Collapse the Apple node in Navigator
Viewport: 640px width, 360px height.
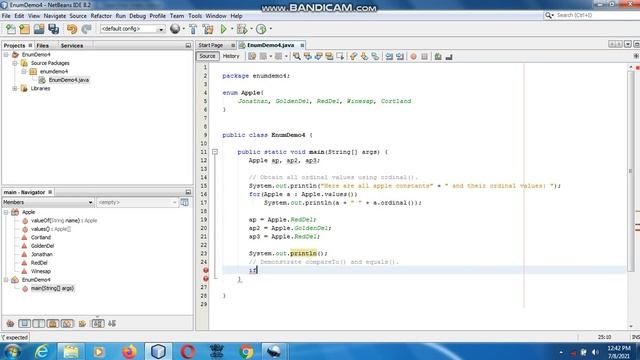6,212
